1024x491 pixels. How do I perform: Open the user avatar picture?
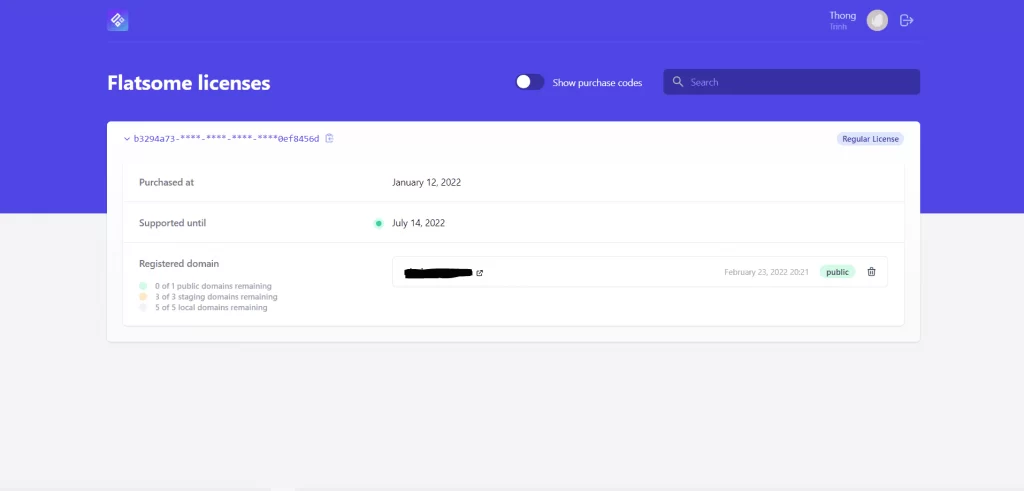click(x=877, y=20)
